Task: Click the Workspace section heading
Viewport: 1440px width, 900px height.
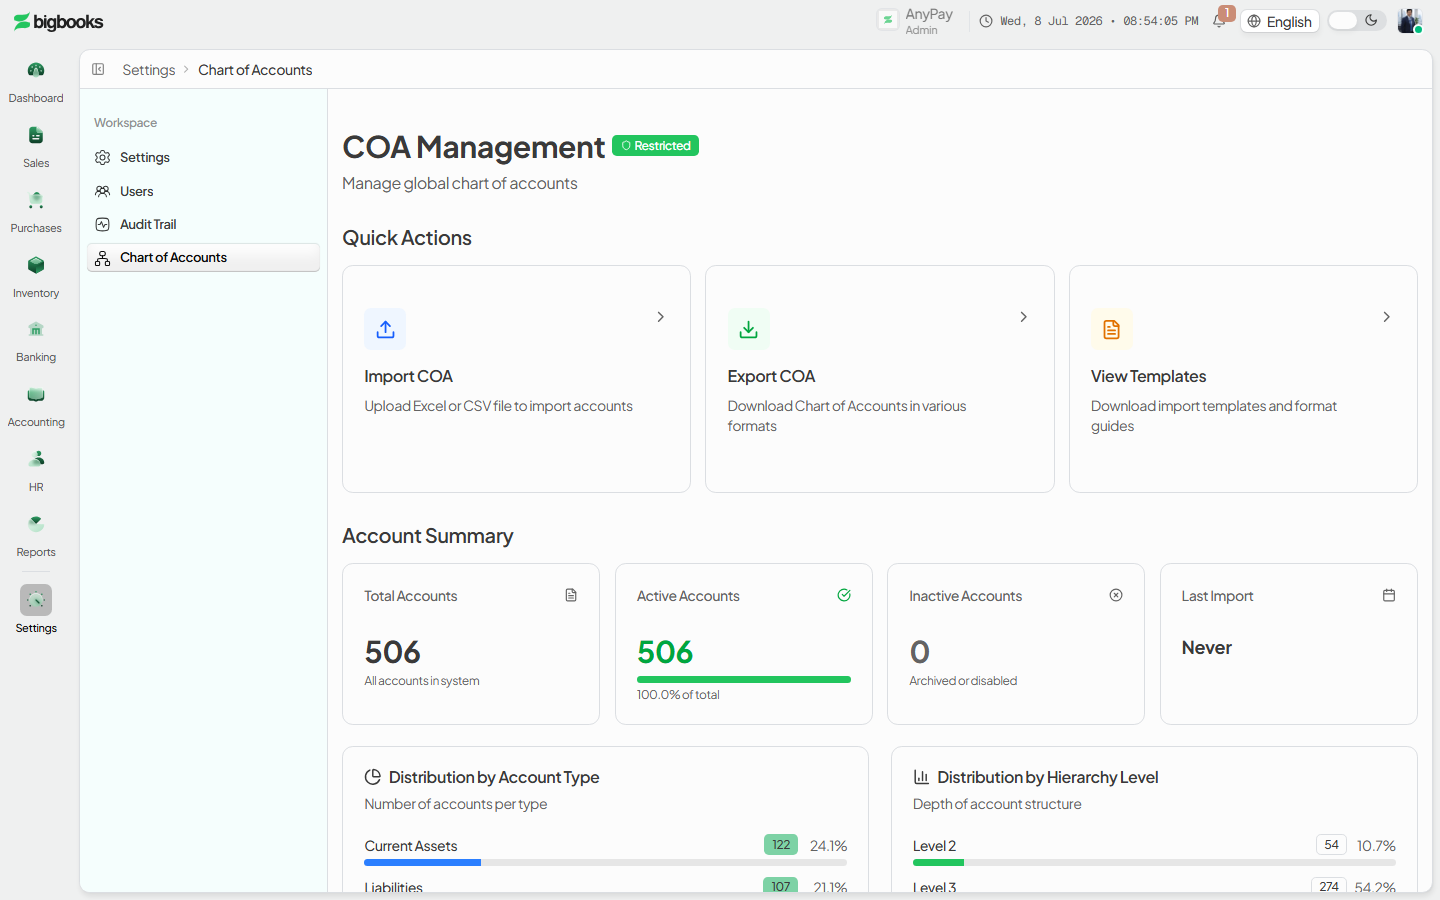Action: 125,123
